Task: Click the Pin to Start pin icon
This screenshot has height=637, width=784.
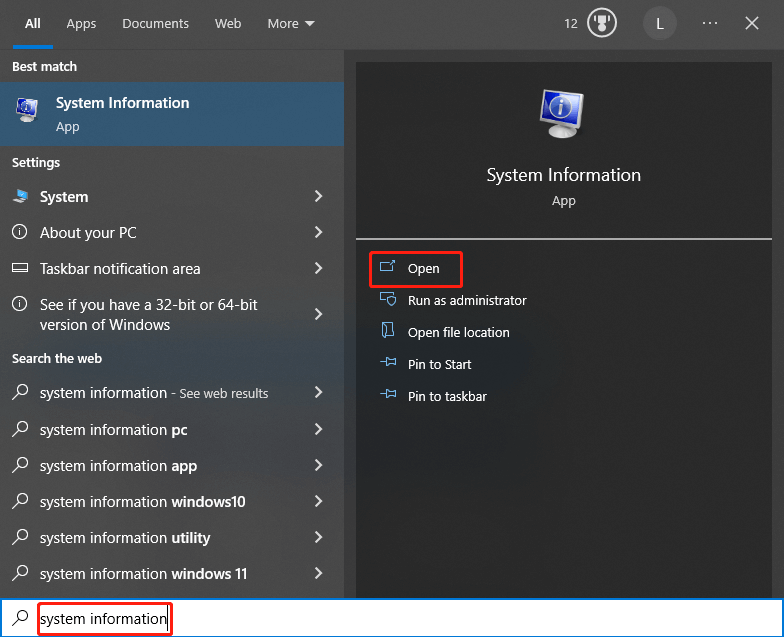Action: coord(388,362)
